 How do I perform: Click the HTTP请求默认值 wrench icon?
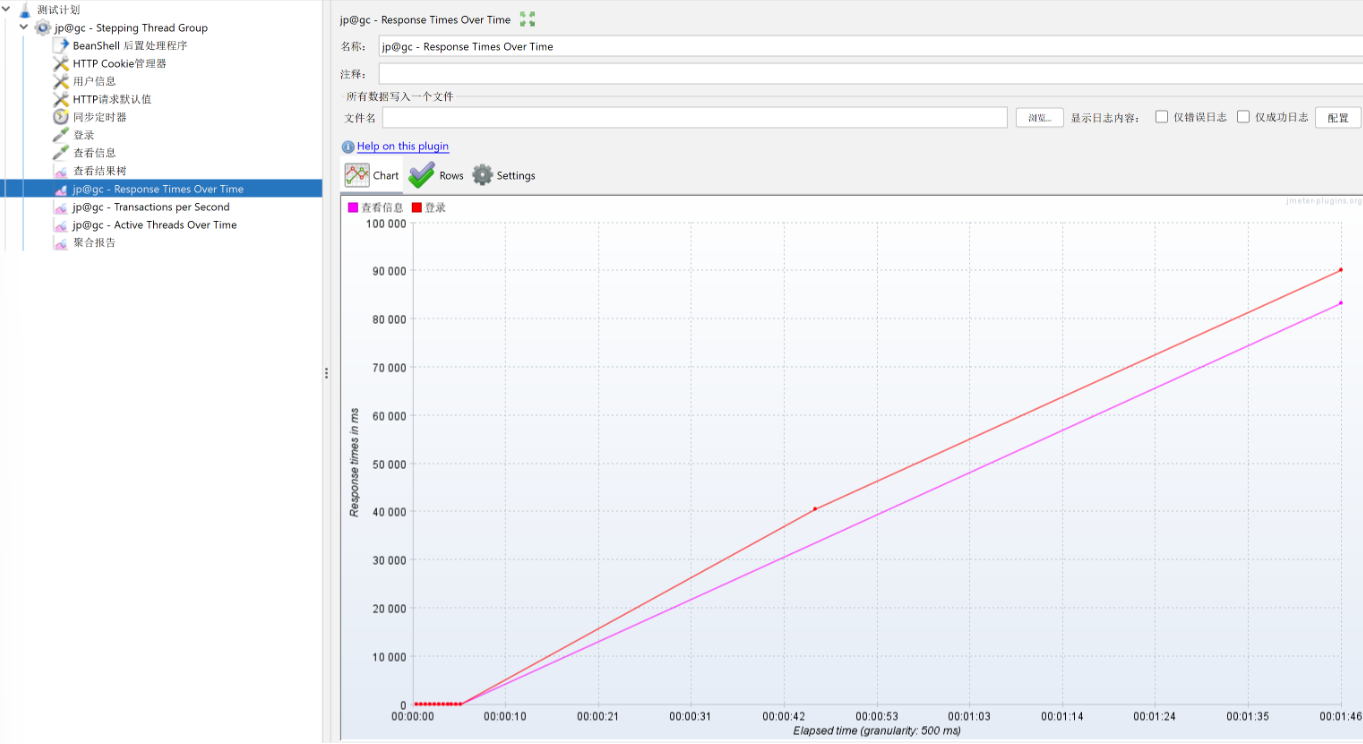(61, 100)
